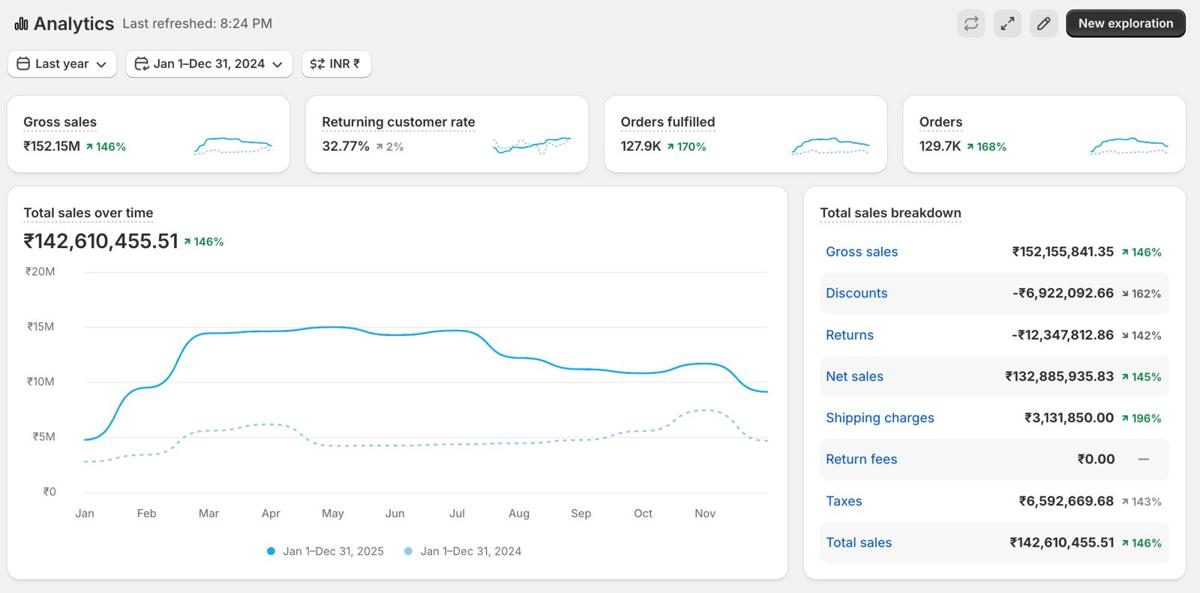Click the pencil edit icon
The width and height of the screenshot is (1200, 593).
pyautogui.click(x=1043, y=23)
